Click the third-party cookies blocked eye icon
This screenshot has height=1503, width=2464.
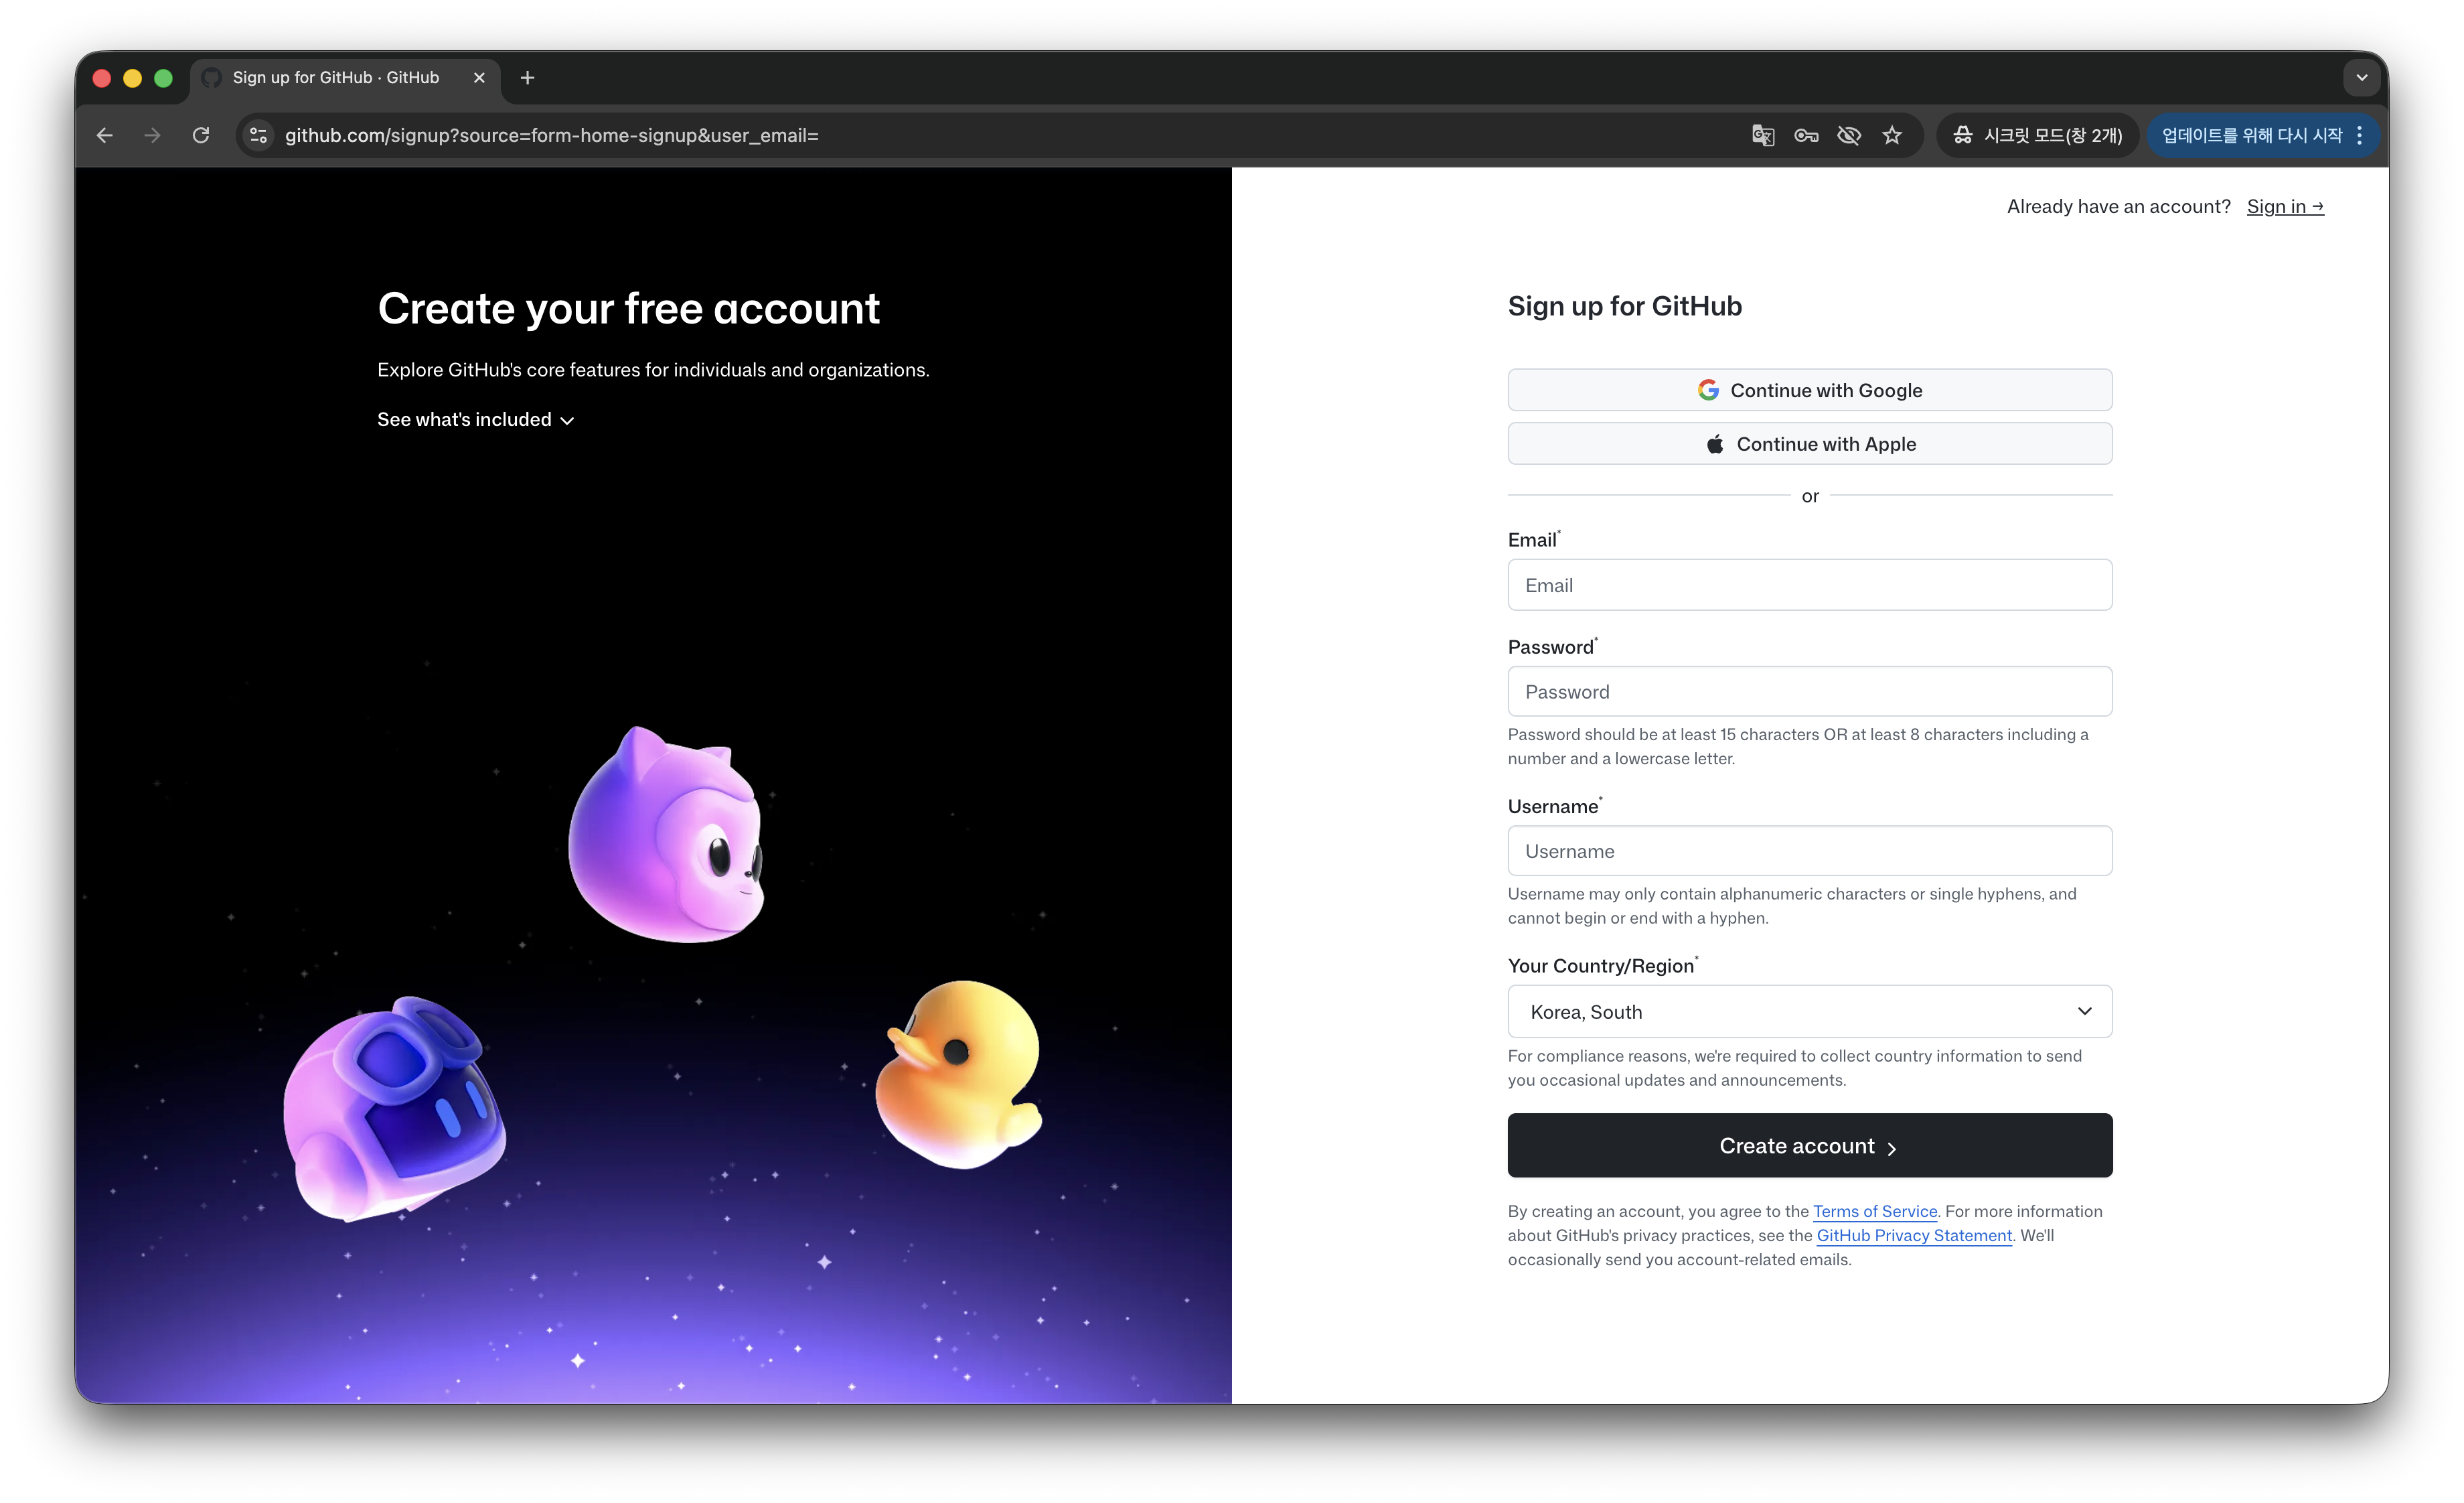click(x=1849, y=135)
